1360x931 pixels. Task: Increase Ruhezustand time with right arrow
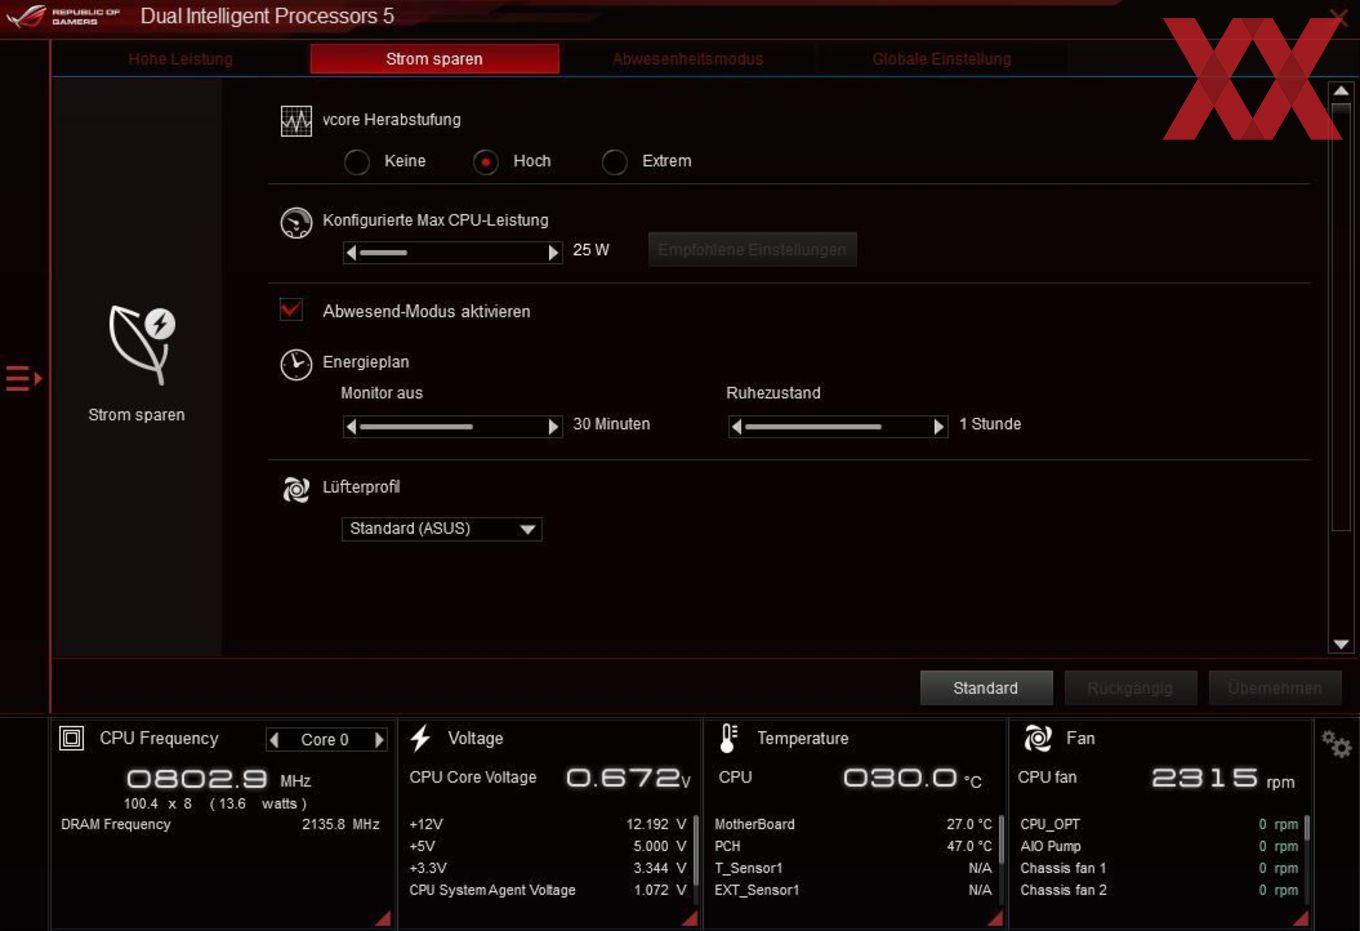(939, 427)
